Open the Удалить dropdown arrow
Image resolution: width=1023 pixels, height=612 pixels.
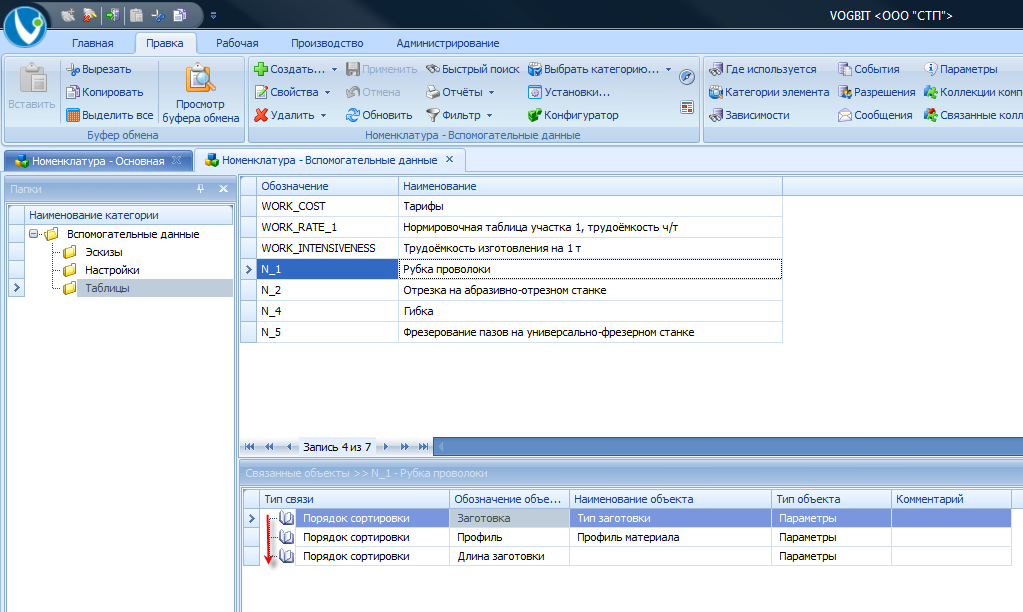tap(323, 115)
